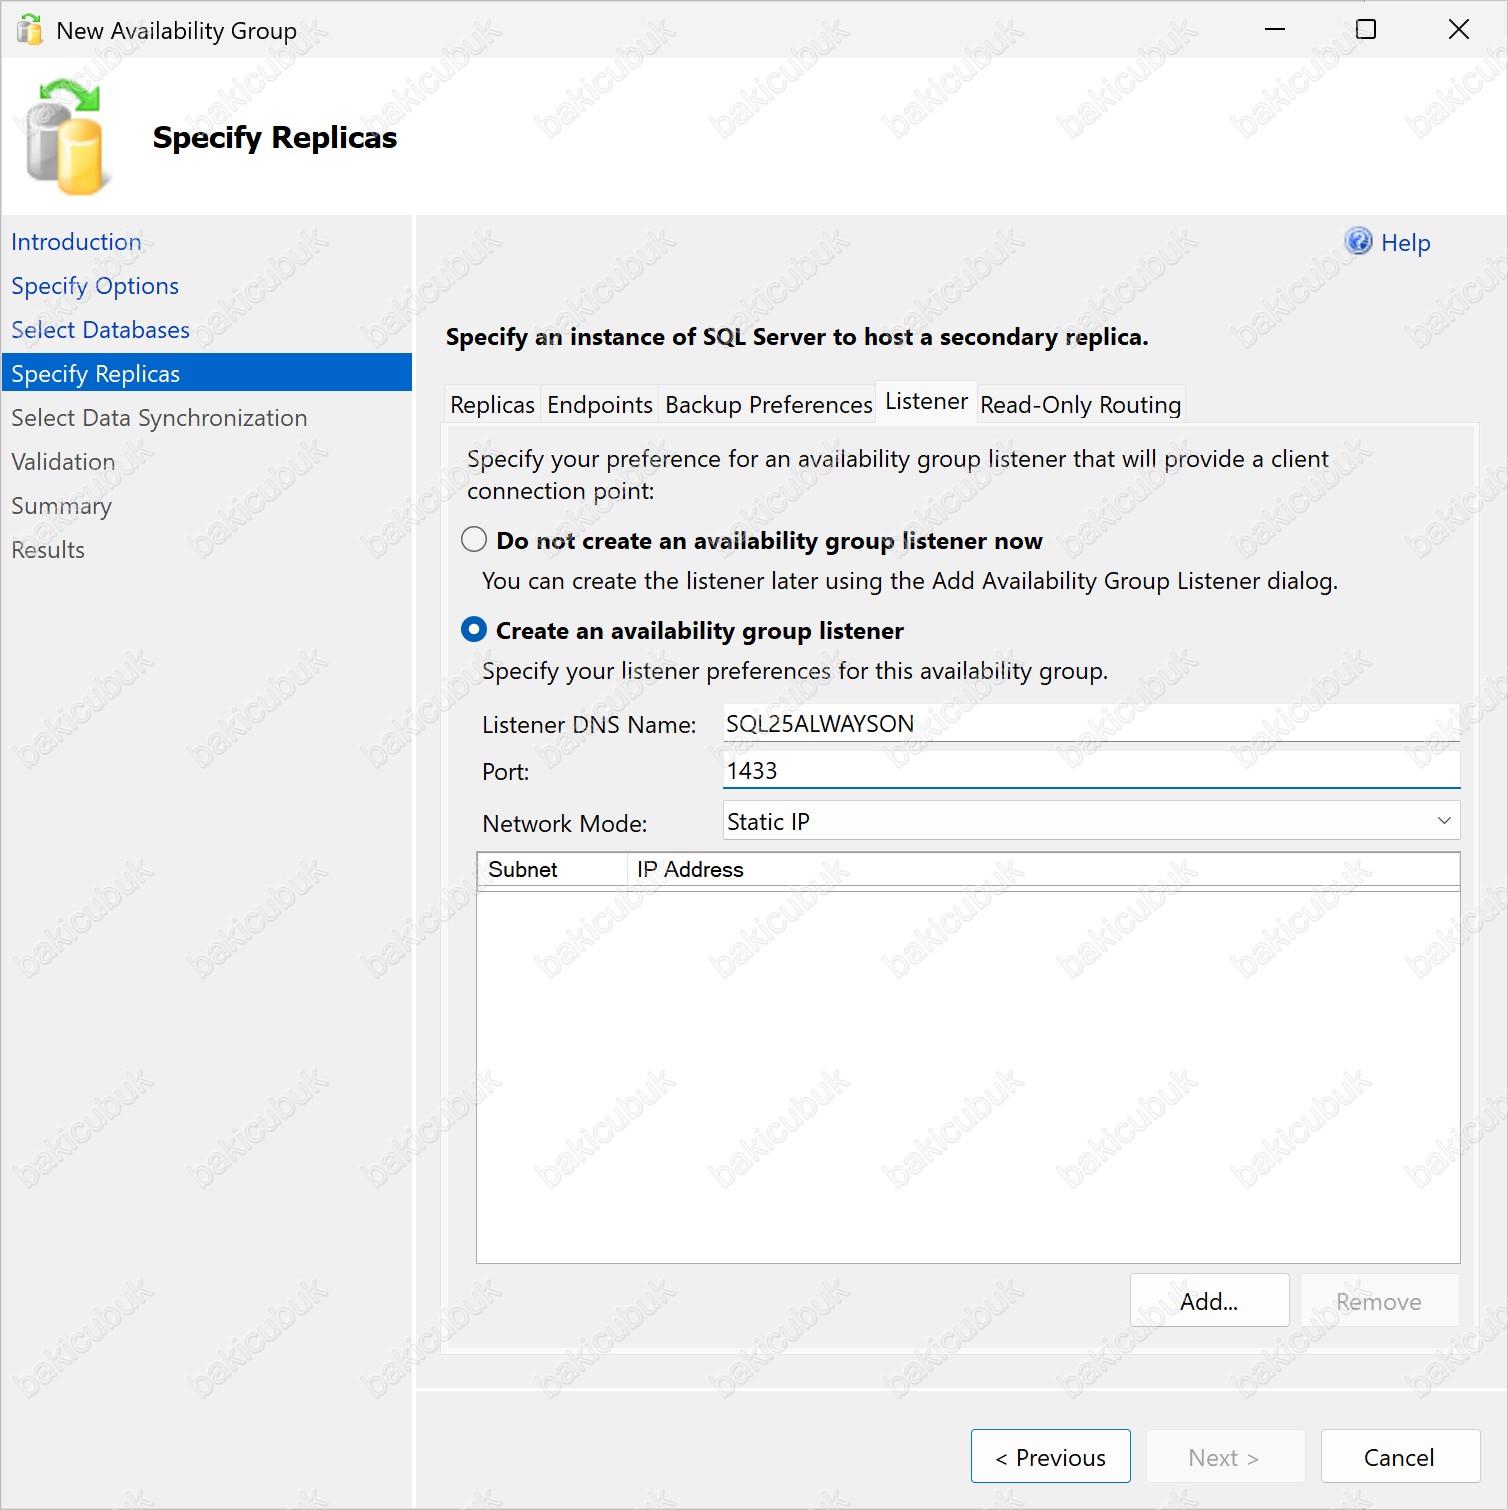Viewport: 1508px width, 1510px height.
Task: Switch to the Replicas tab
Action: point(492,405)
